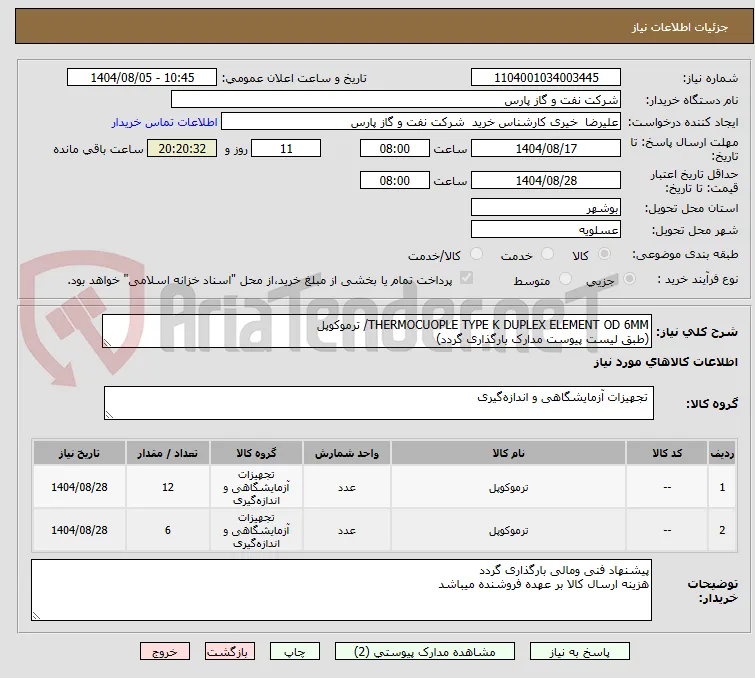Viewport: 755px width, 678px height.
Task: Click the ردیف column header
Action: coord(722,453)
